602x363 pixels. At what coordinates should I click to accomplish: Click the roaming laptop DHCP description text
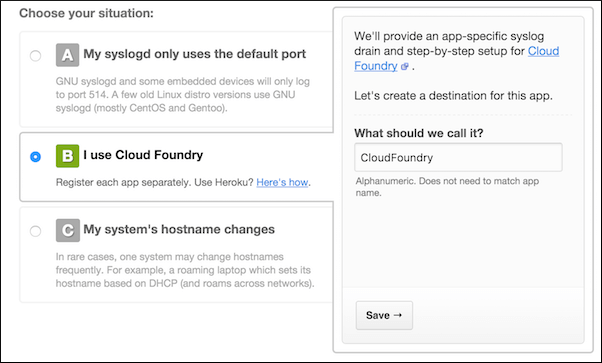click(185, 270)
